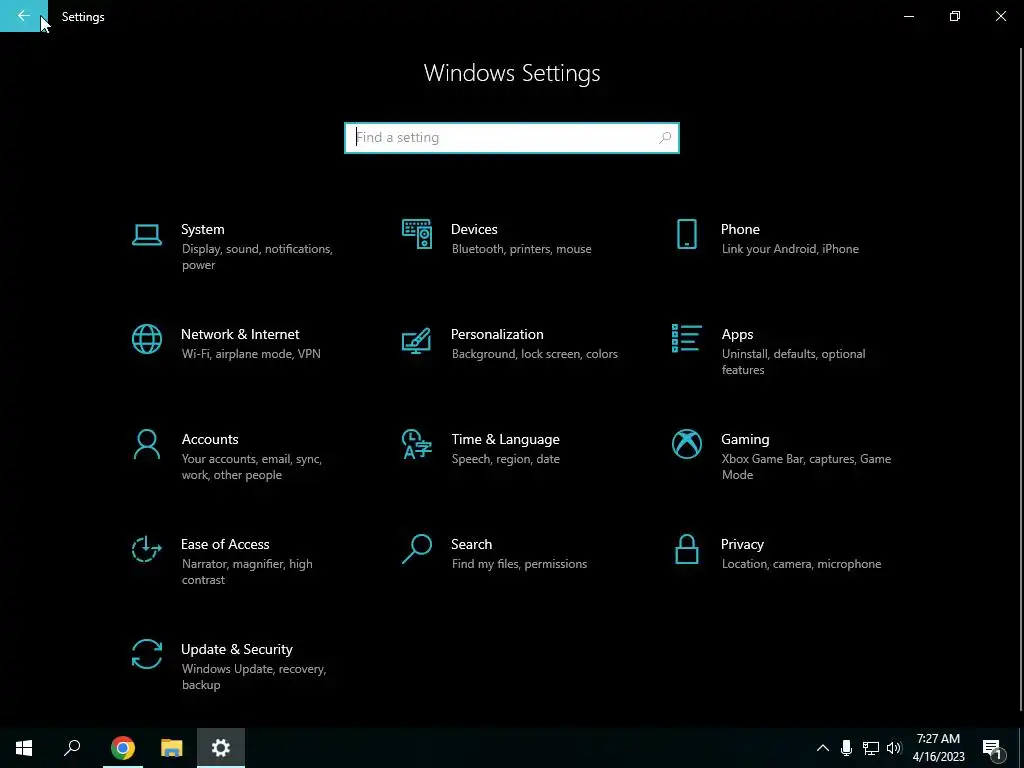The height and width of the screenshot is (768, 1024).
Task: Click the Settings gear taskbar icon
Action: click(221, 748)
